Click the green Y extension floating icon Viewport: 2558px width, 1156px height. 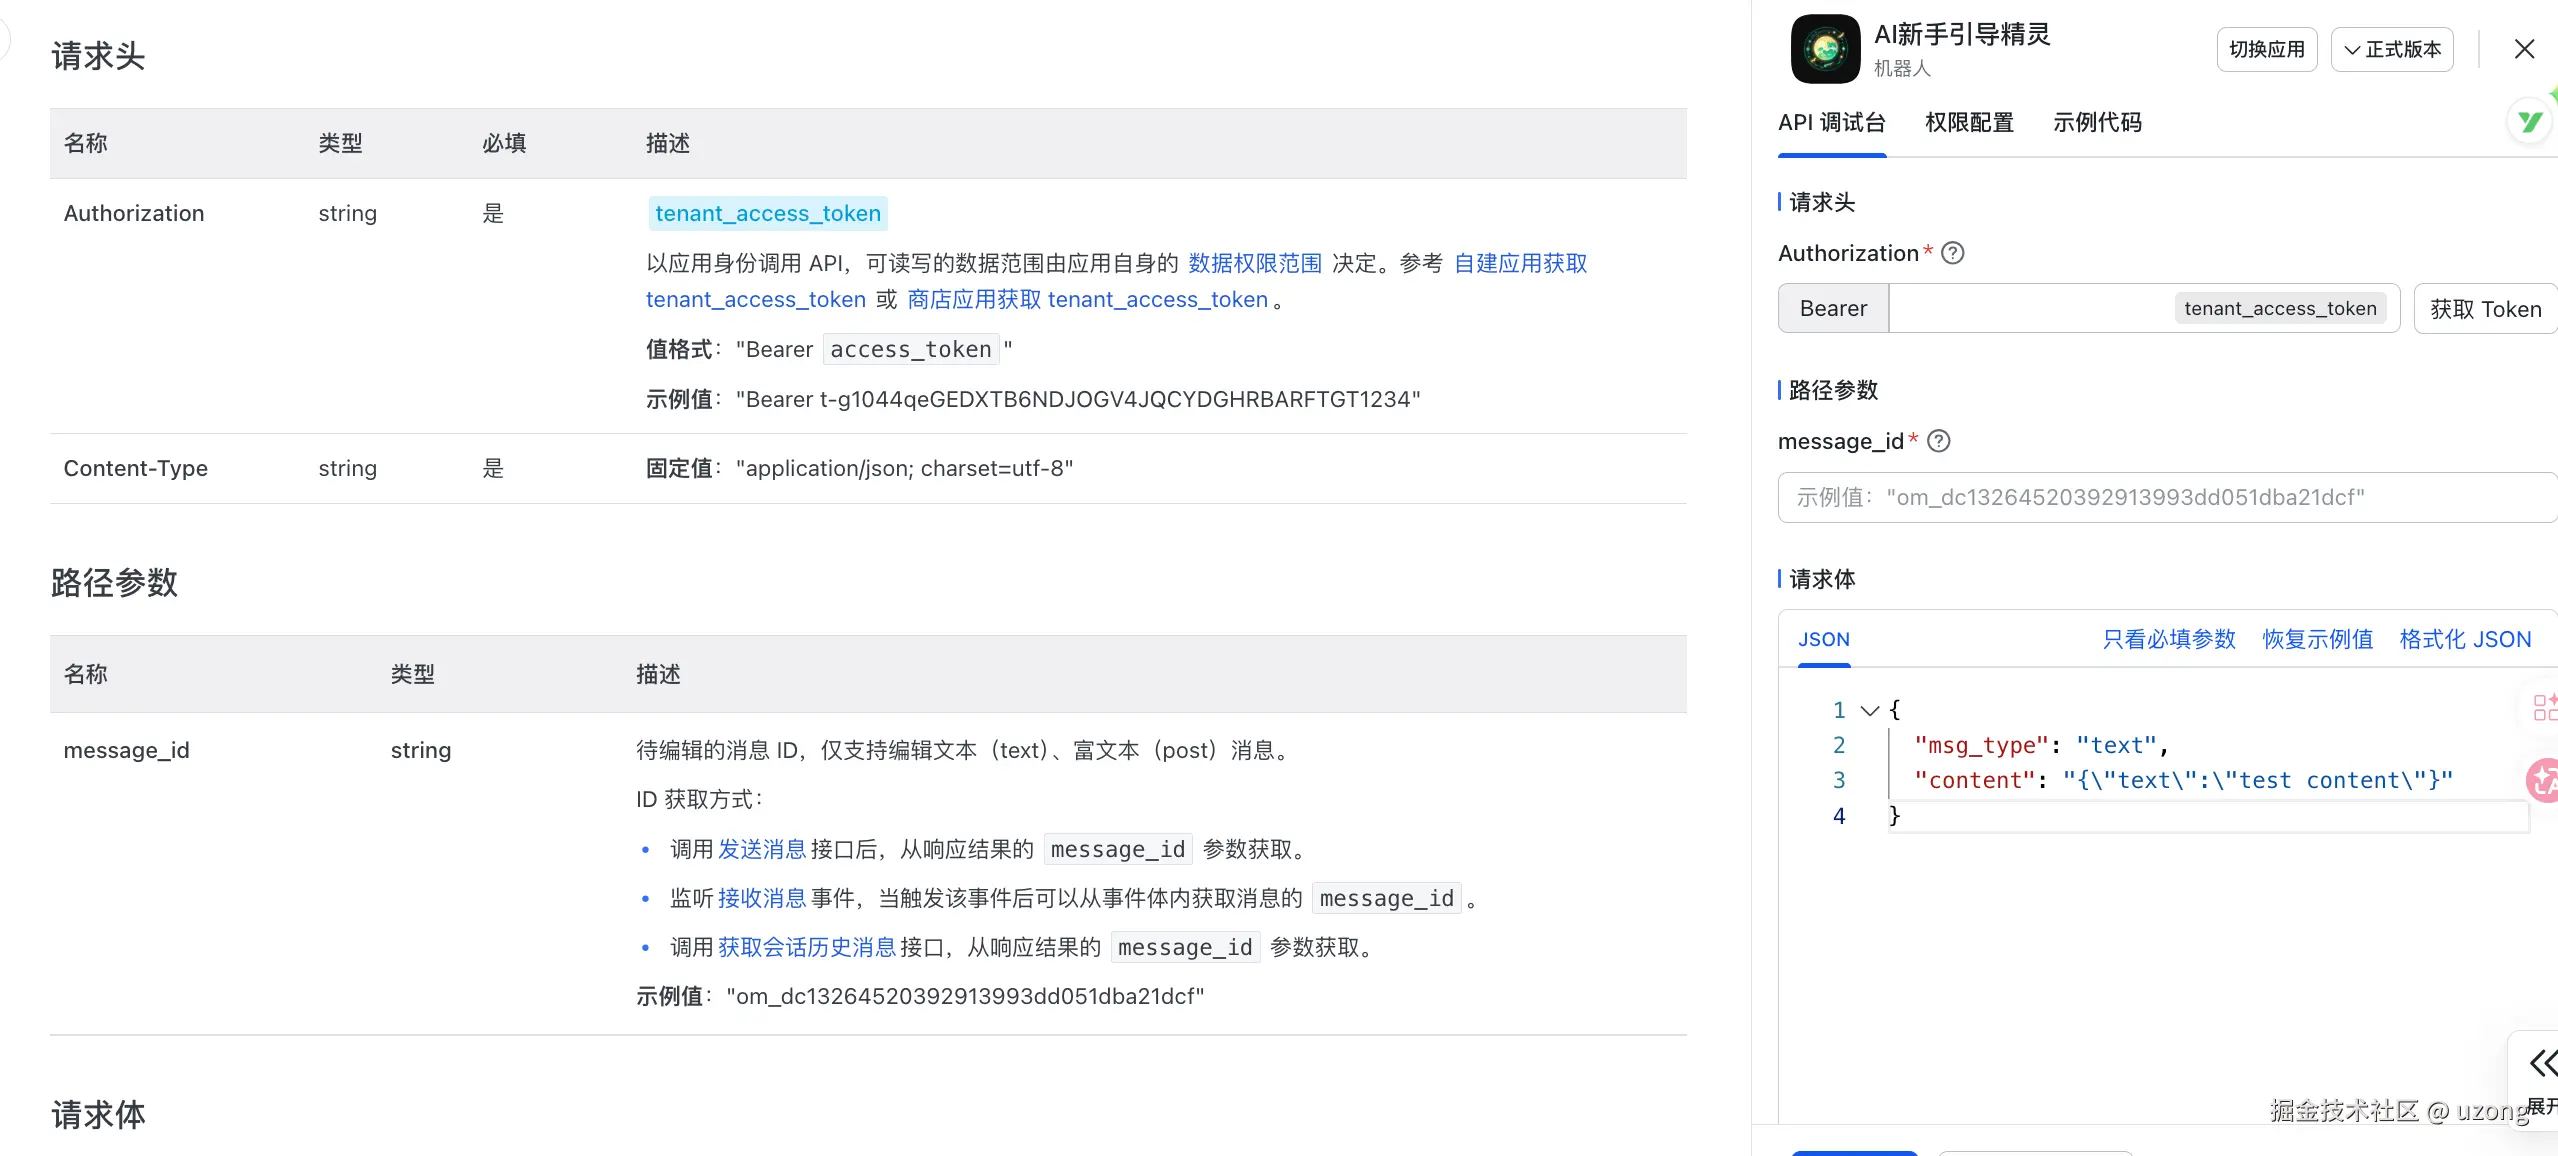2530,122
